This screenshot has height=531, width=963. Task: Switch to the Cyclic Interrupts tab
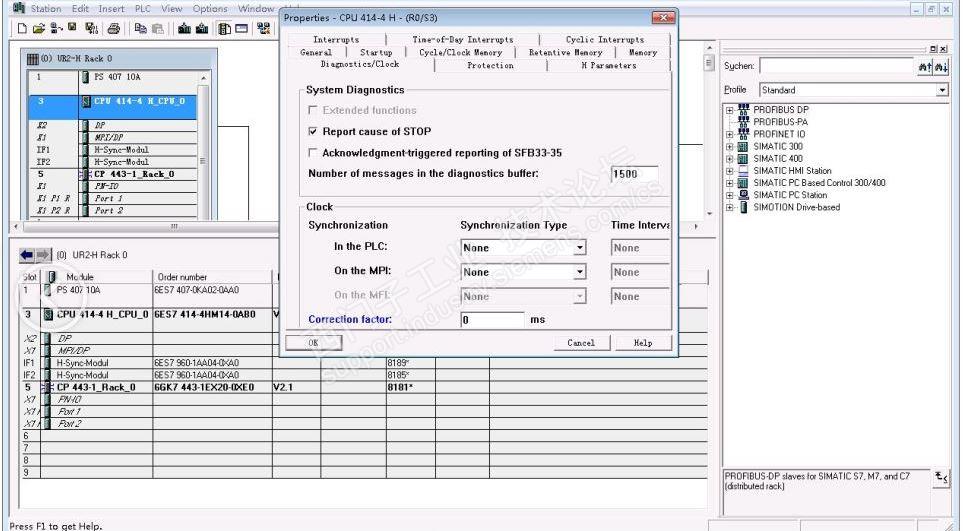[605, 39]
